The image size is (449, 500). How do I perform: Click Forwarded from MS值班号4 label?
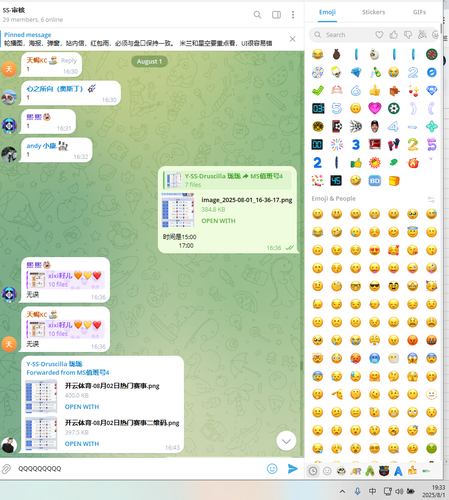68,373
